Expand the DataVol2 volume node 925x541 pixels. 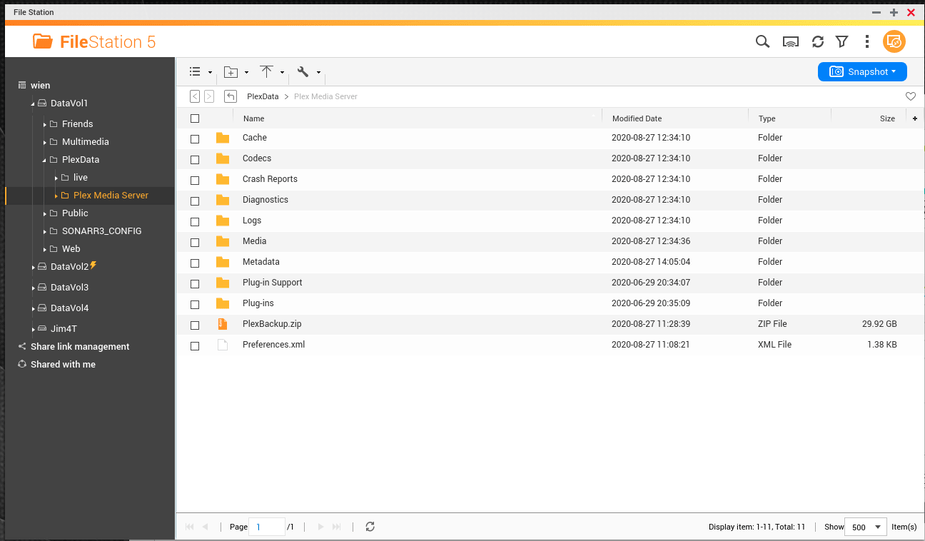[x=33, y=268]
